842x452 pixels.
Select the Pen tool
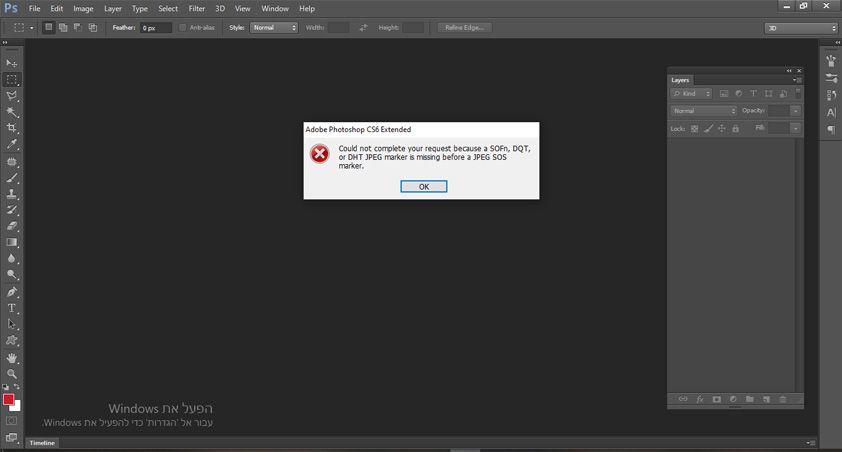coord(11,292)
